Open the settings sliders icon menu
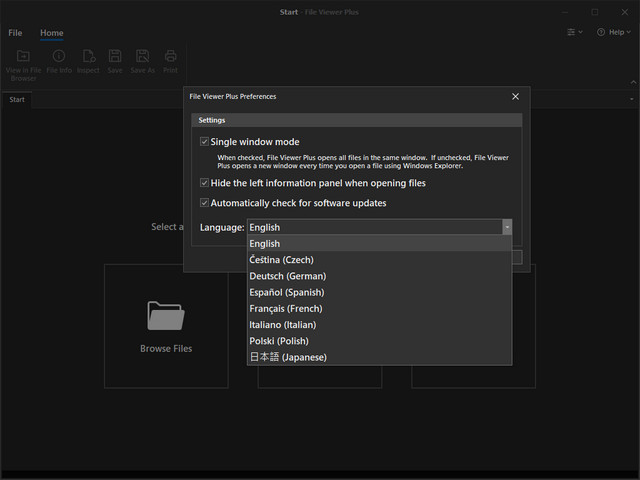Screen dimensions: 640x480 575,32
